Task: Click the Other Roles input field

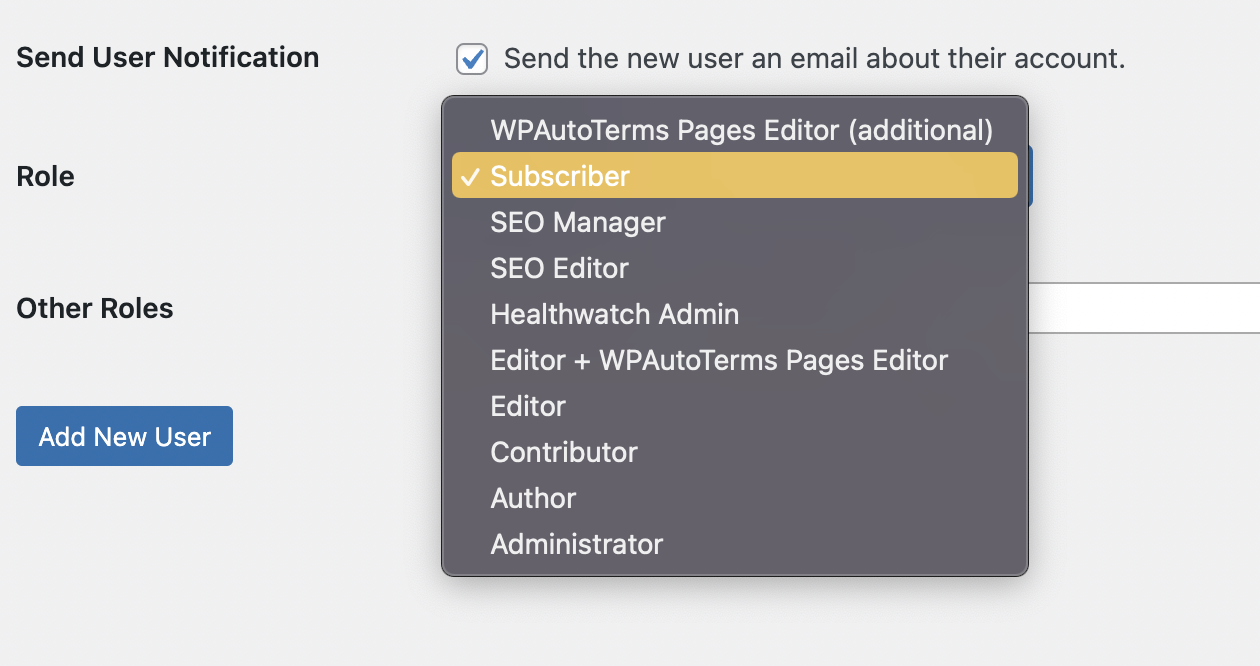Action: pos(1143,308)
